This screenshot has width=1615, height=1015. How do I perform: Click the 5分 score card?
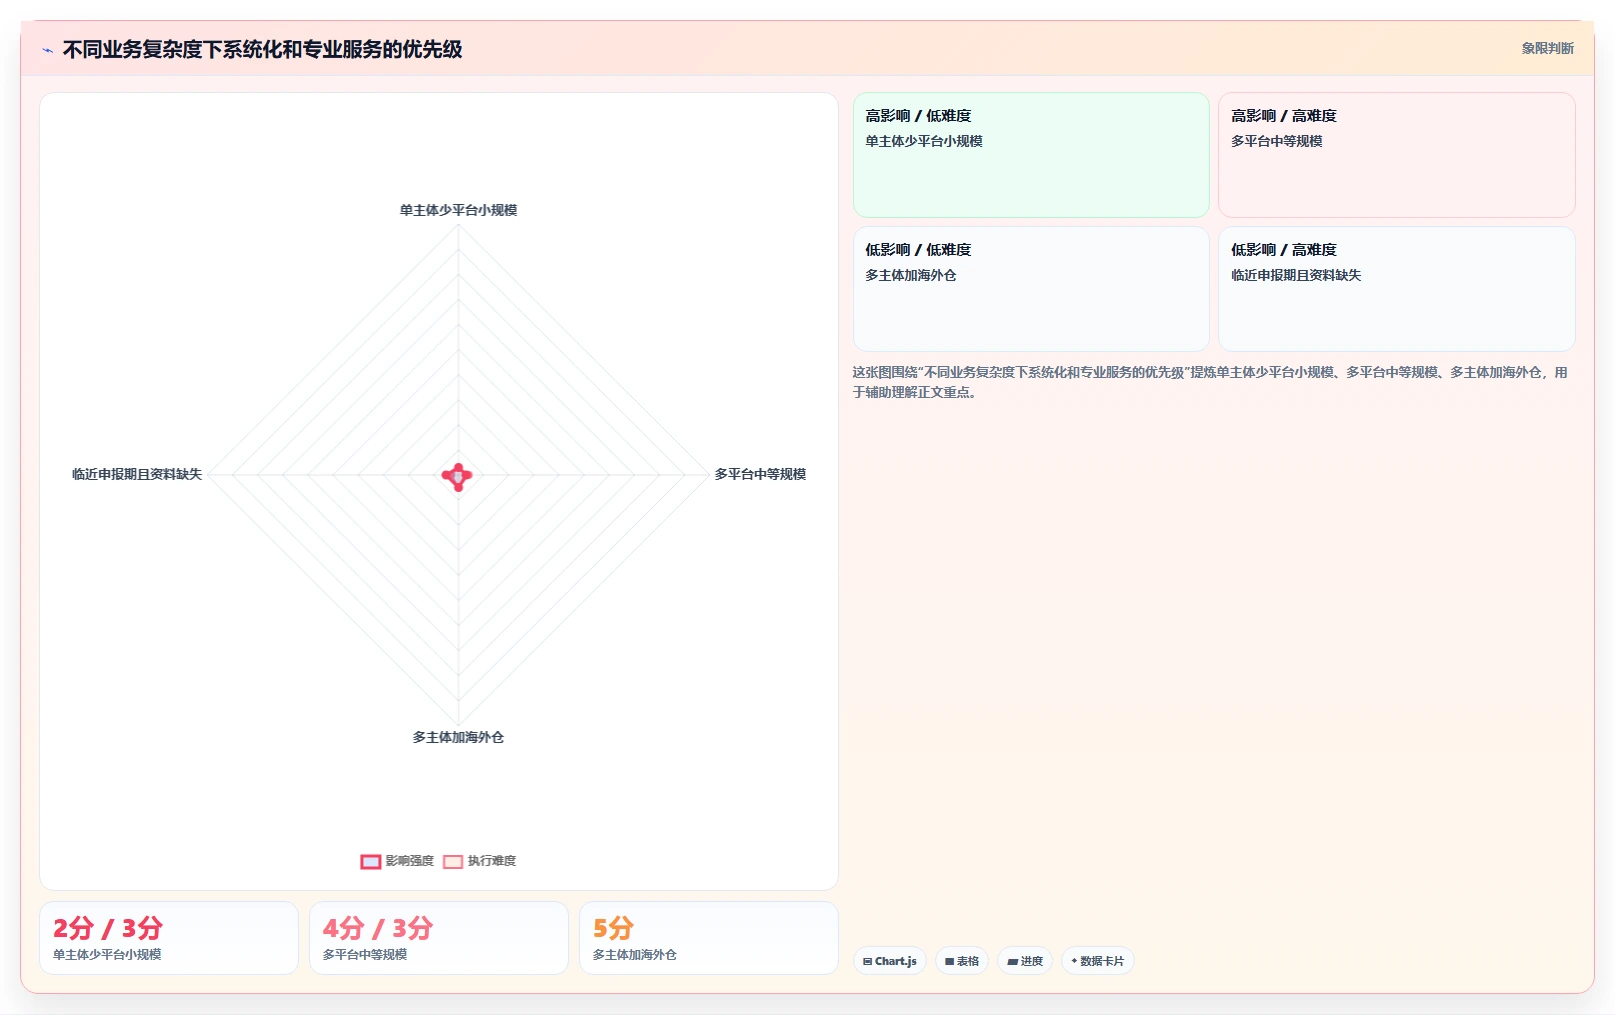pyautogui.click(x=709, y=938)
